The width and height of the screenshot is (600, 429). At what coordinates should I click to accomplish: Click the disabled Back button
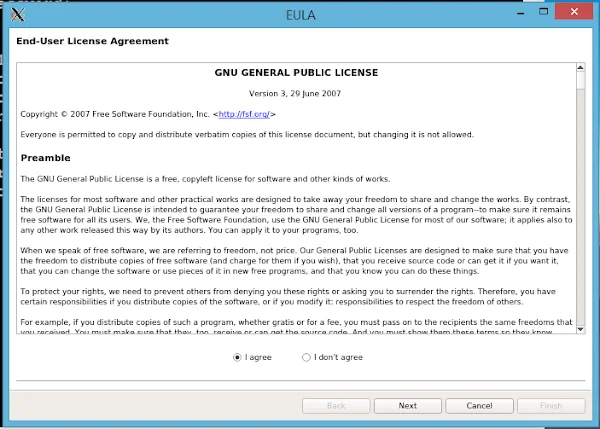tap(336, 406)
